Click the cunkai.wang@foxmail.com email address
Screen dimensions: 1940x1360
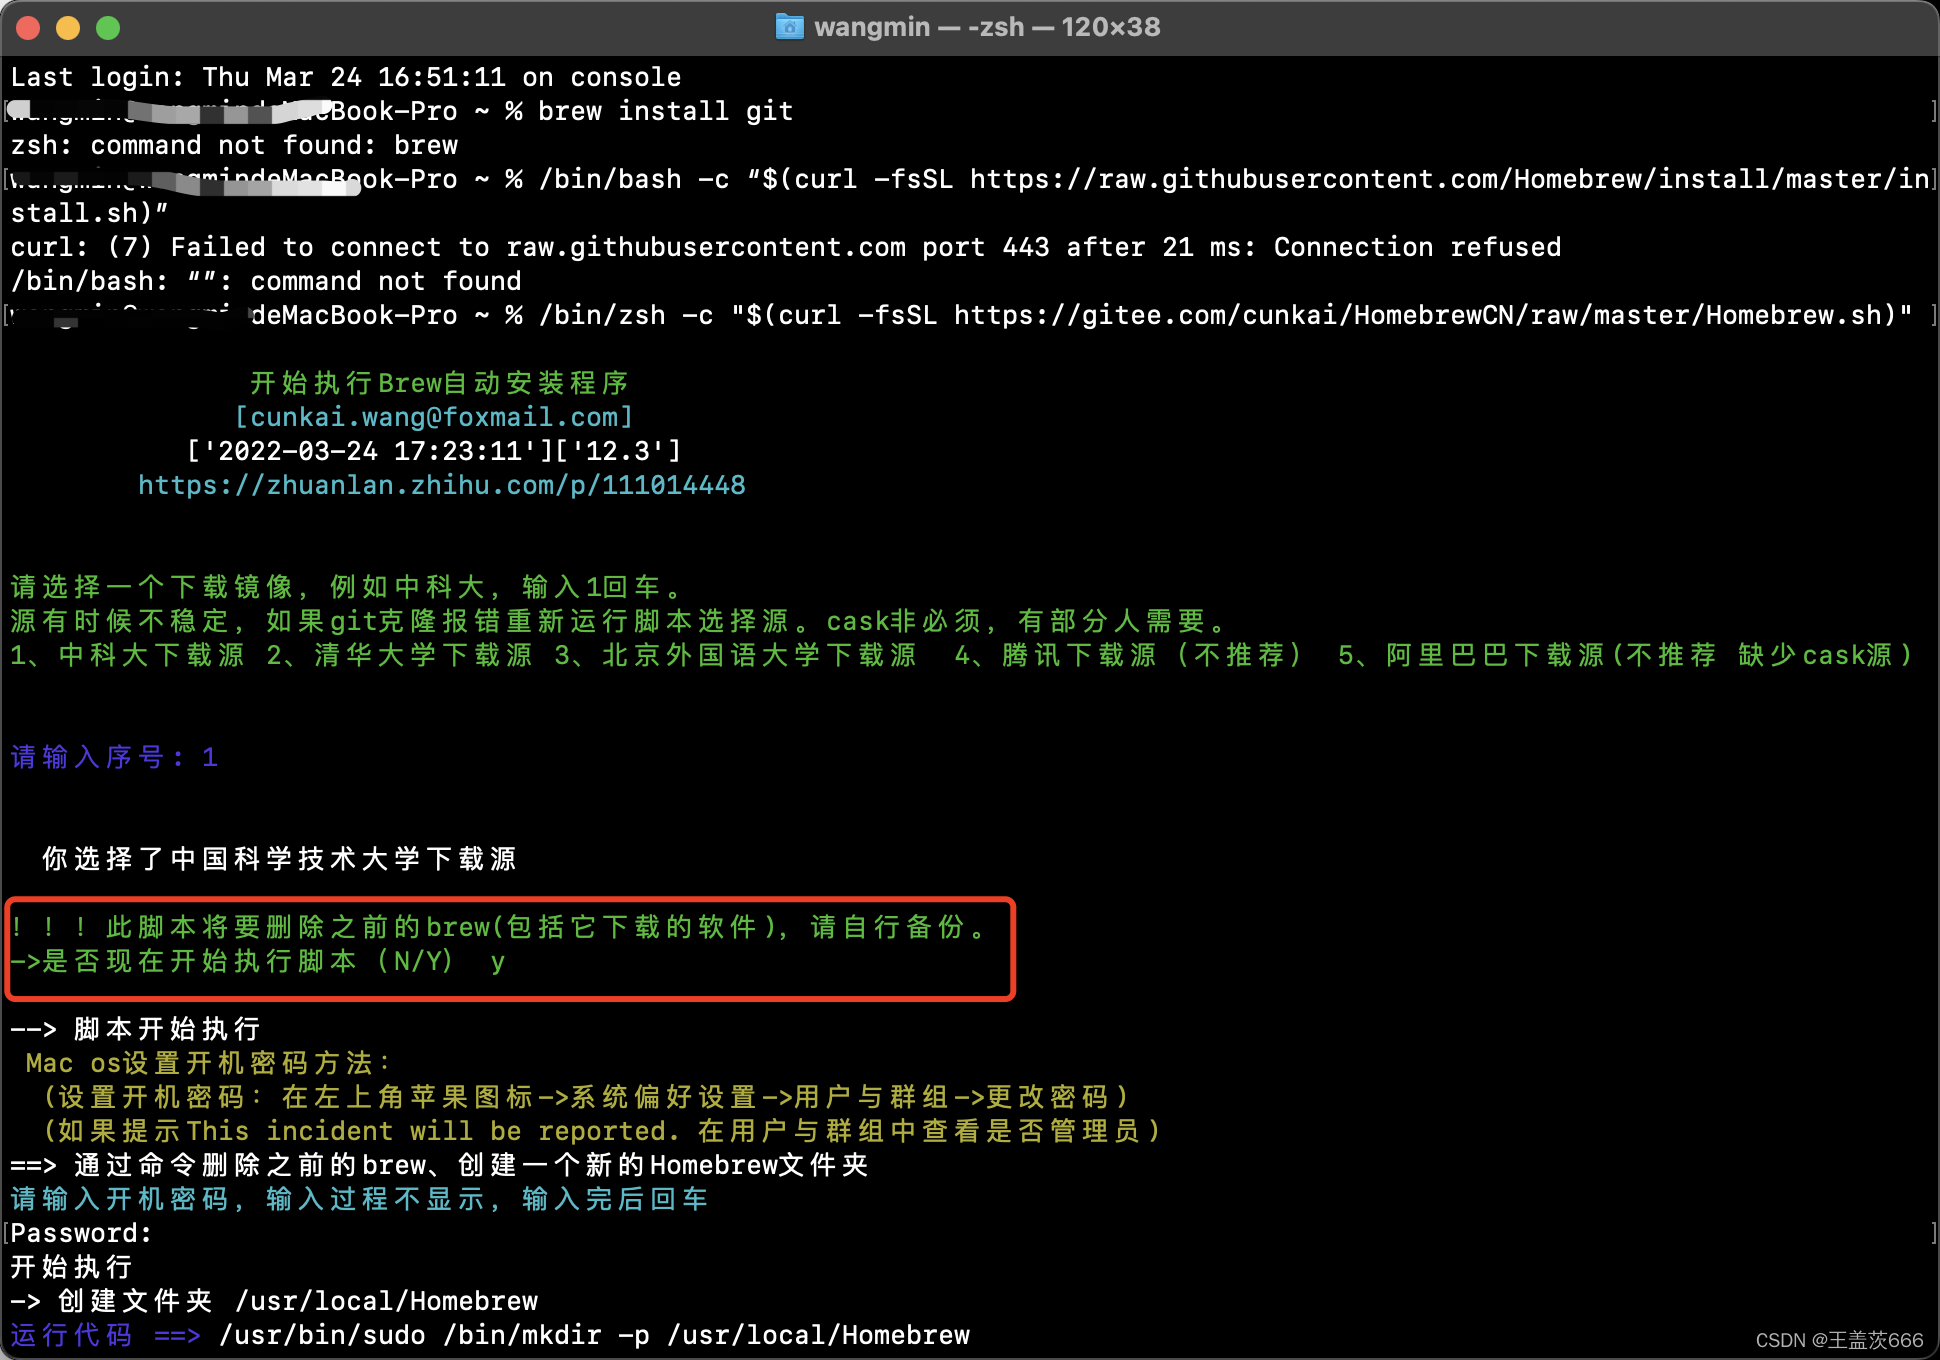(x=434, y=417)
